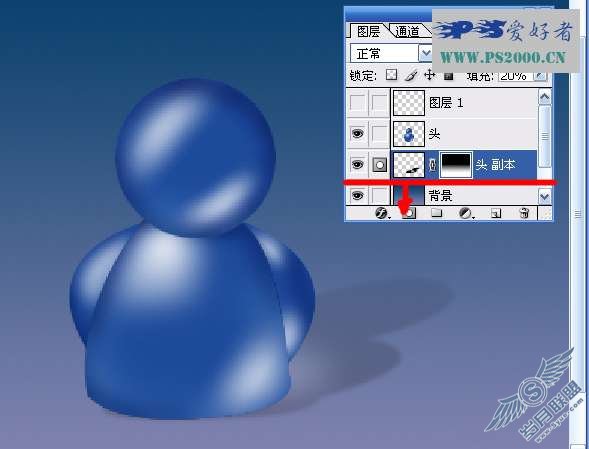Open the add layer style (fx) menu

pyautogui.click(x=382, y=213)
